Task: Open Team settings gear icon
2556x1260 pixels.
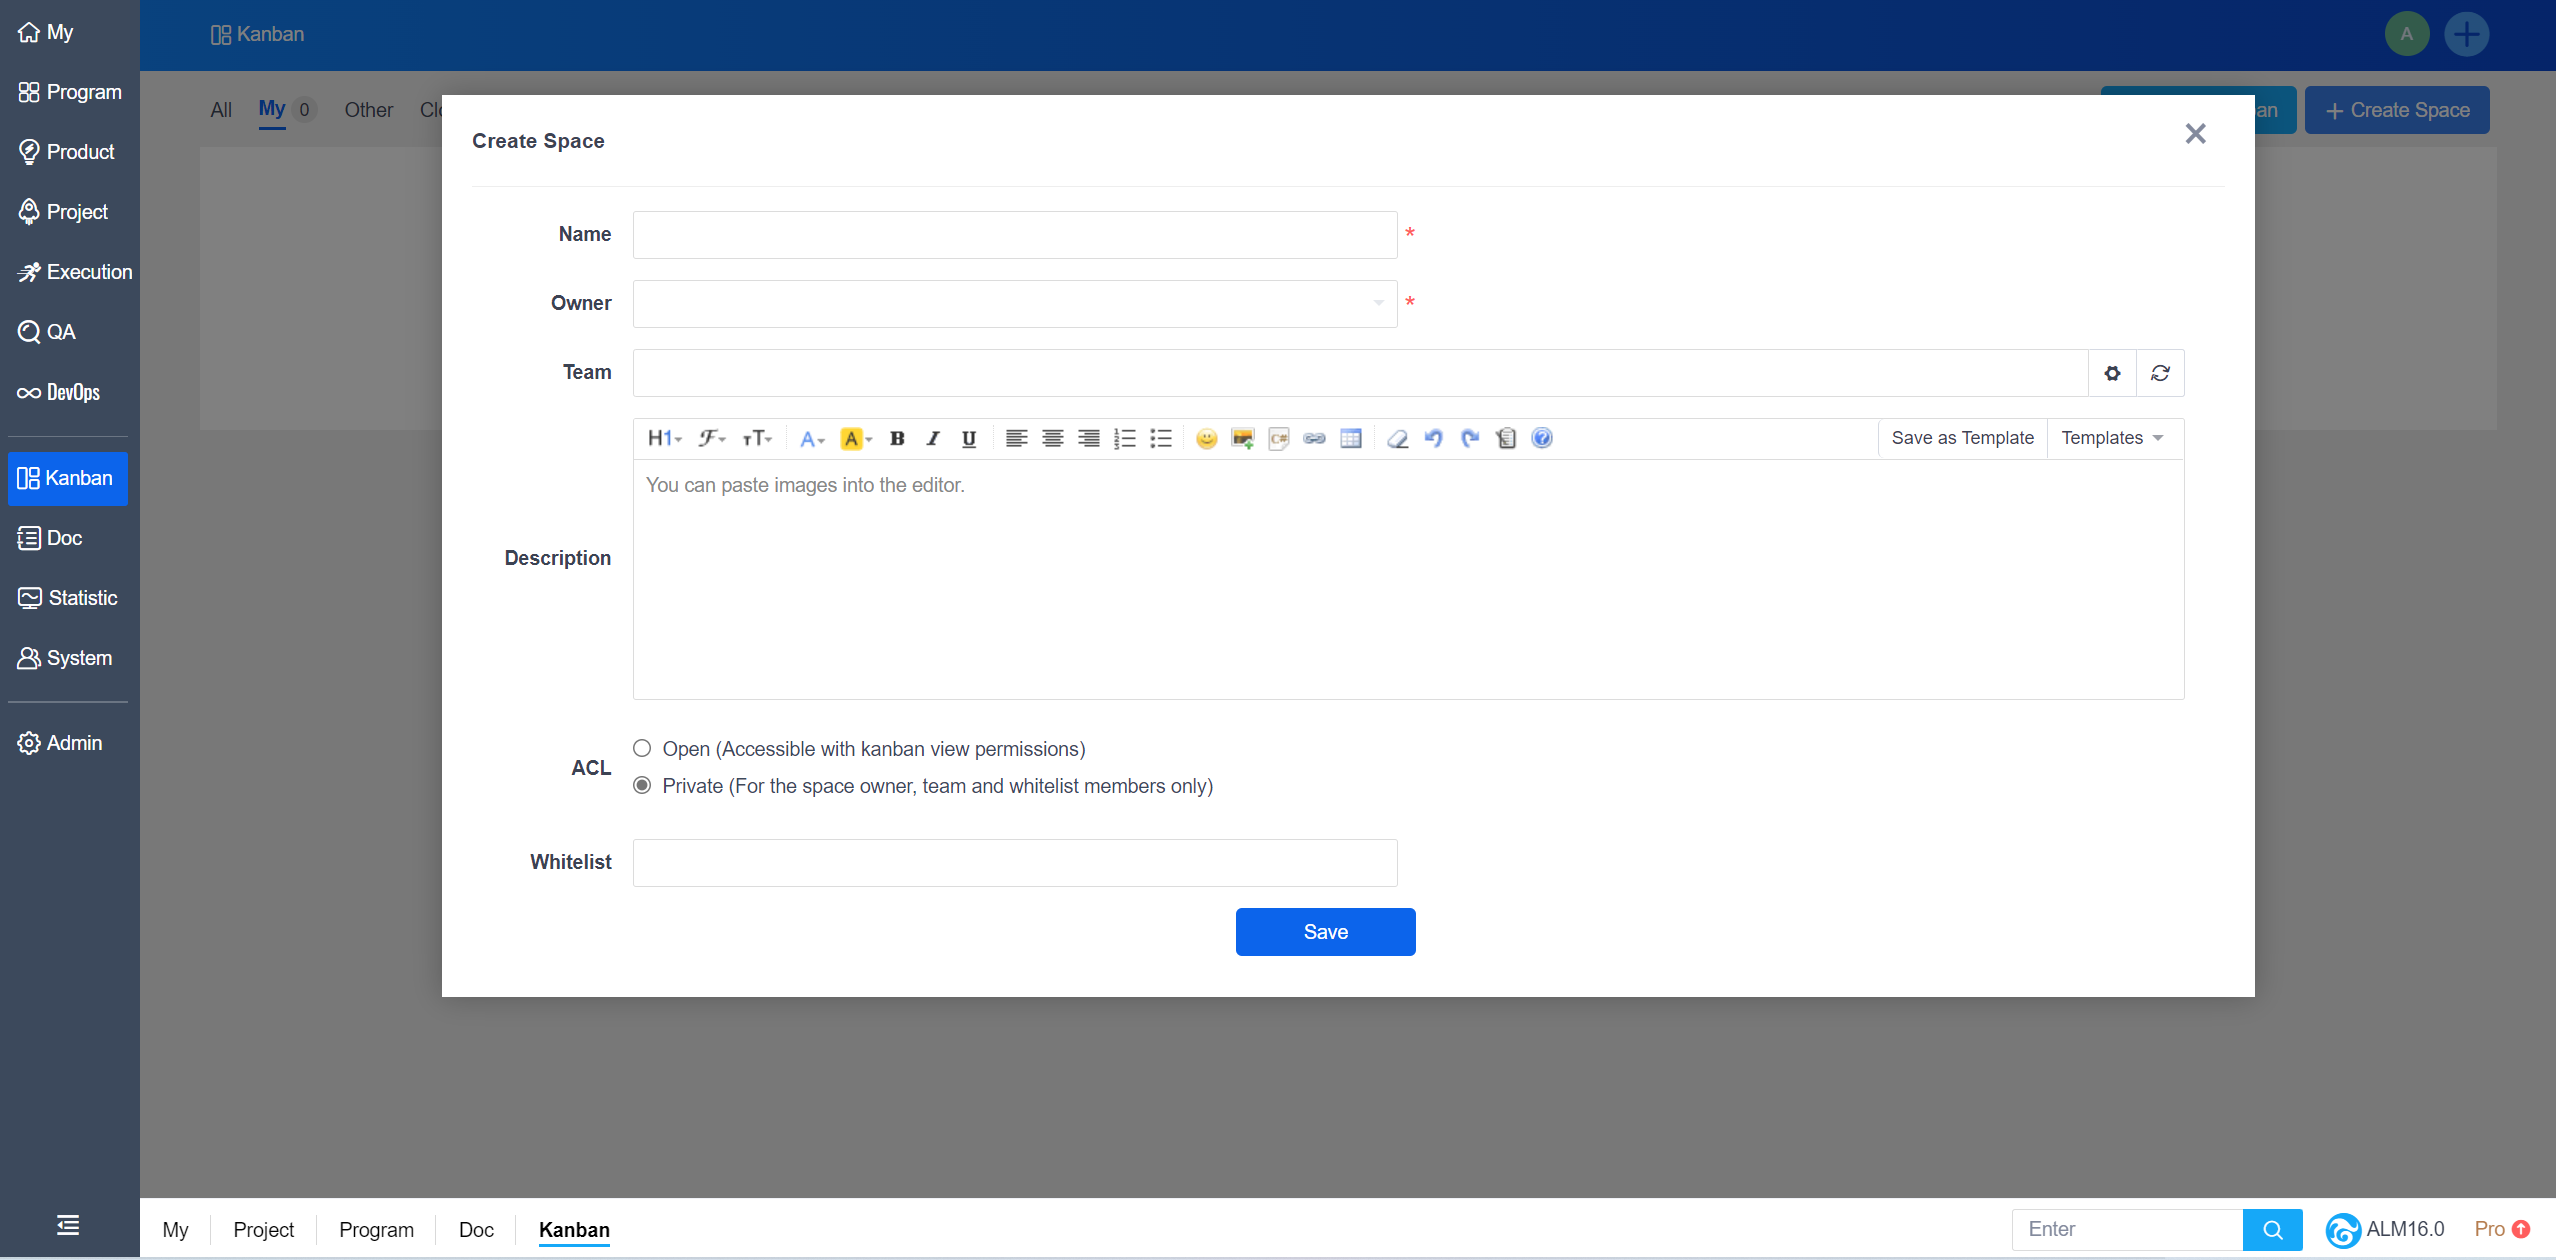Action: click(2112, 373)
